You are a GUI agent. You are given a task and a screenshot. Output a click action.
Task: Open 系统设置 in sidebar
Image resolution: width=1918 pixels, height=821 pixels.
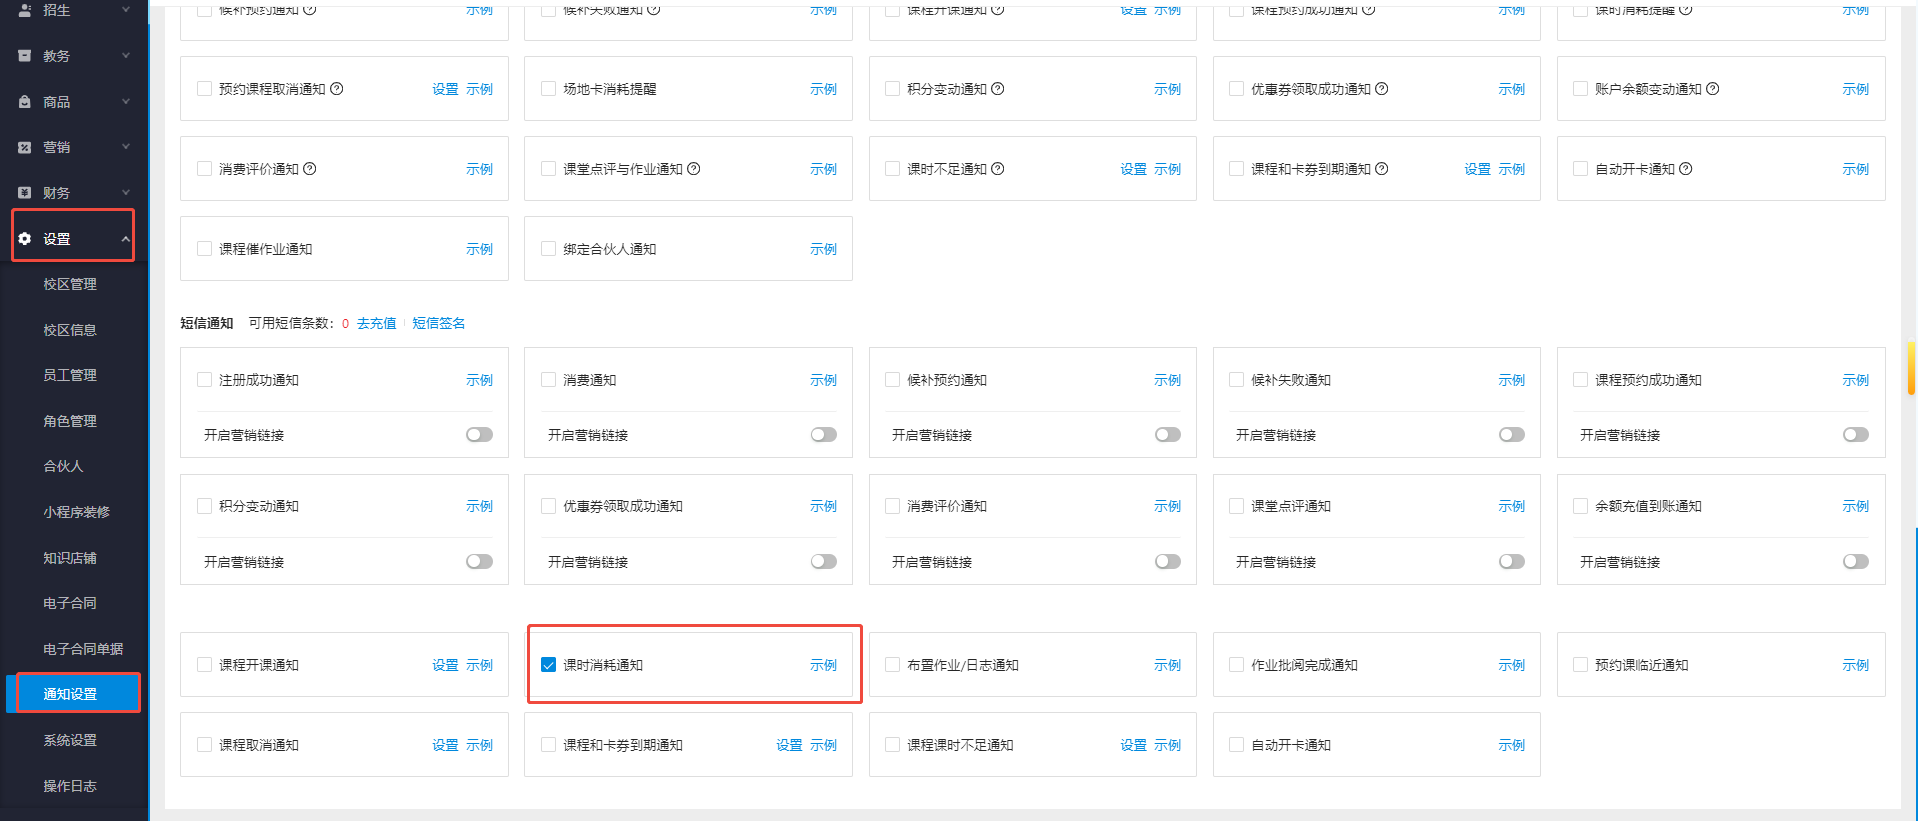(70, 740)
